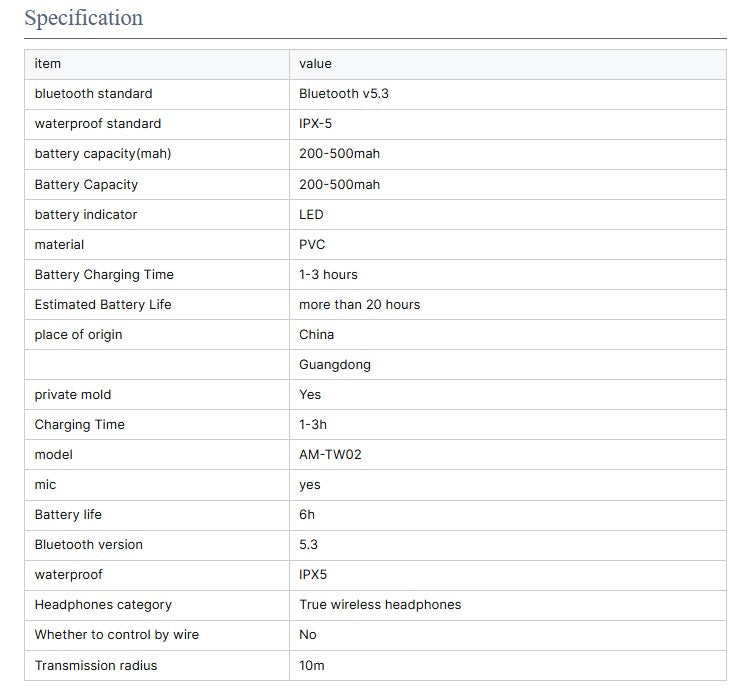Select the '1-3 hours' charging value
The image size is (750, 691).
328,274
